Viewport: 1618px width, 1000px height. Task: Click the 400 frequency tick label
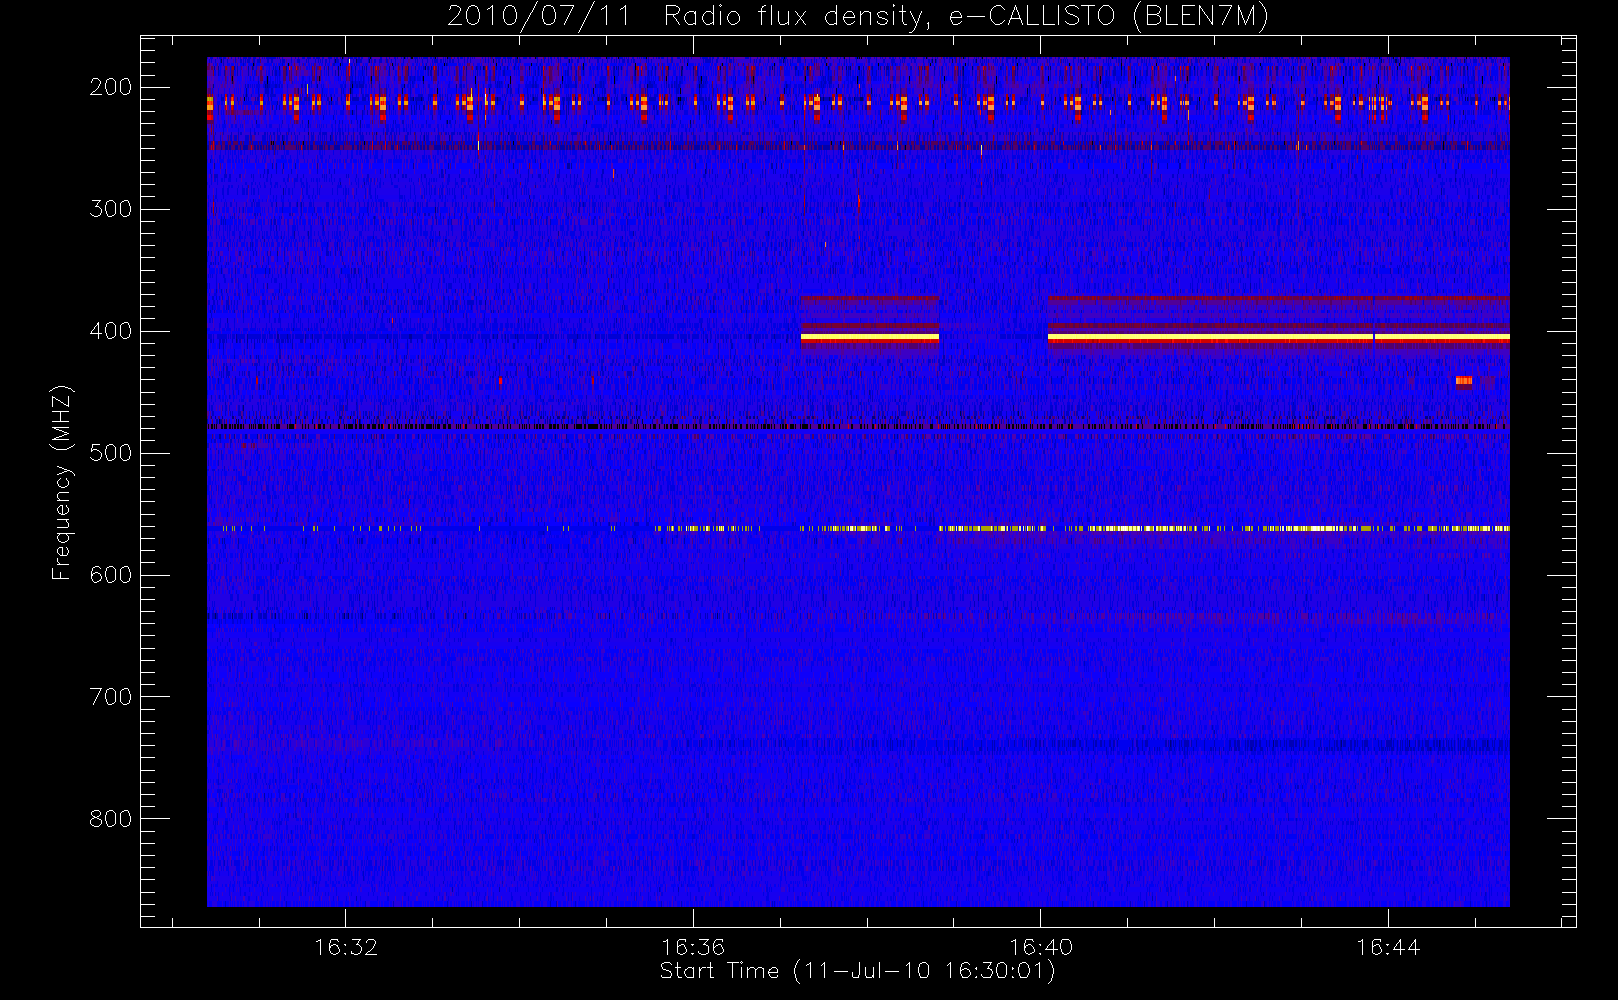click(111, 331)
